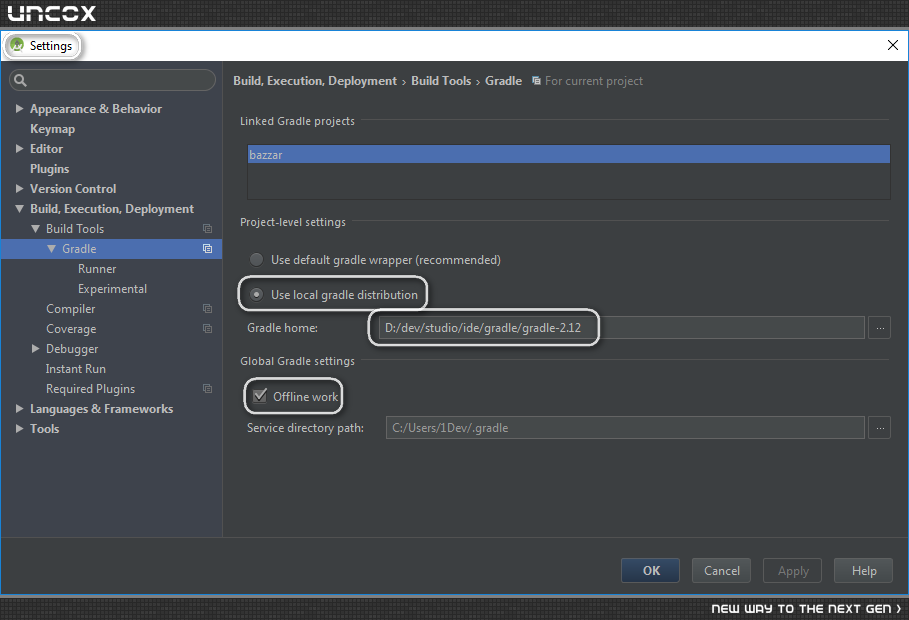Click Build Tools in the breadcrumb

click(x=441, y=81)
